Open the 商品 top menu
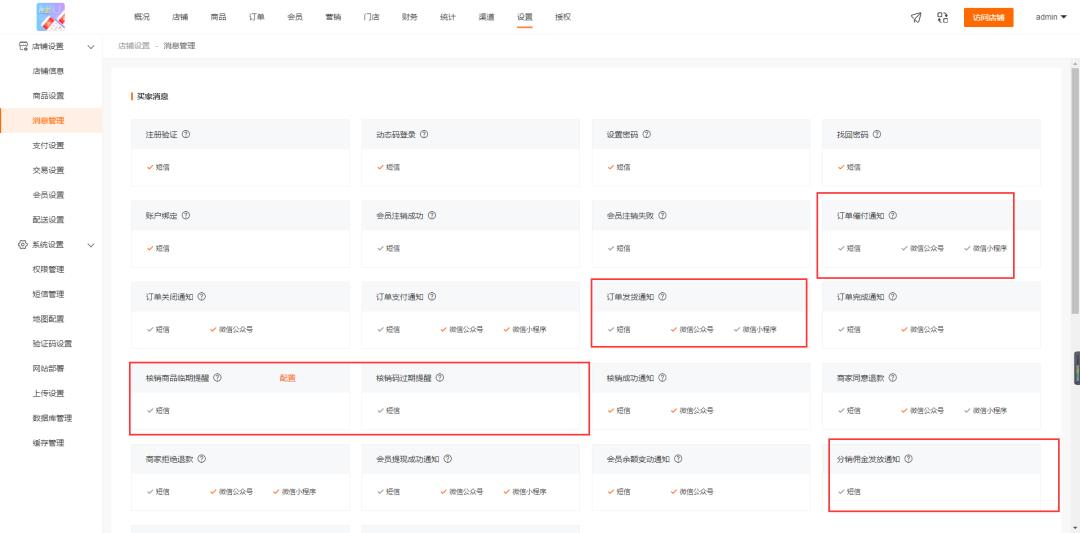The width and height of the screenshot is (1080, 533). (218, 17)
